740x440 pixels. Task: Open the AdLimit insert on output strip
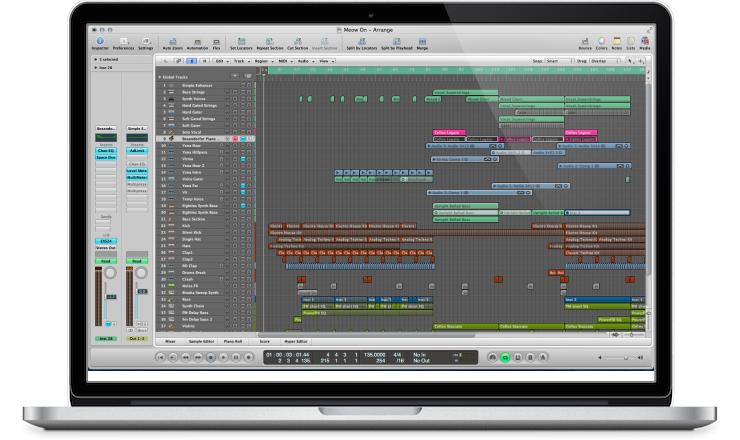[x=137, y=151]
